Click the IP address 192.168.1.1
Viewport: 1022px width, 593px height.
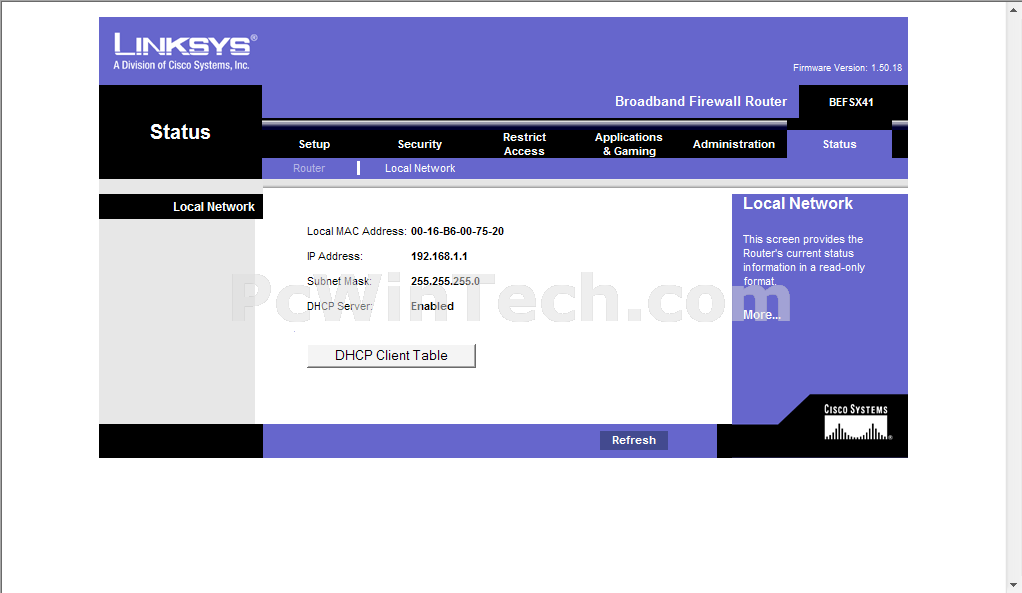pos(439,256)
